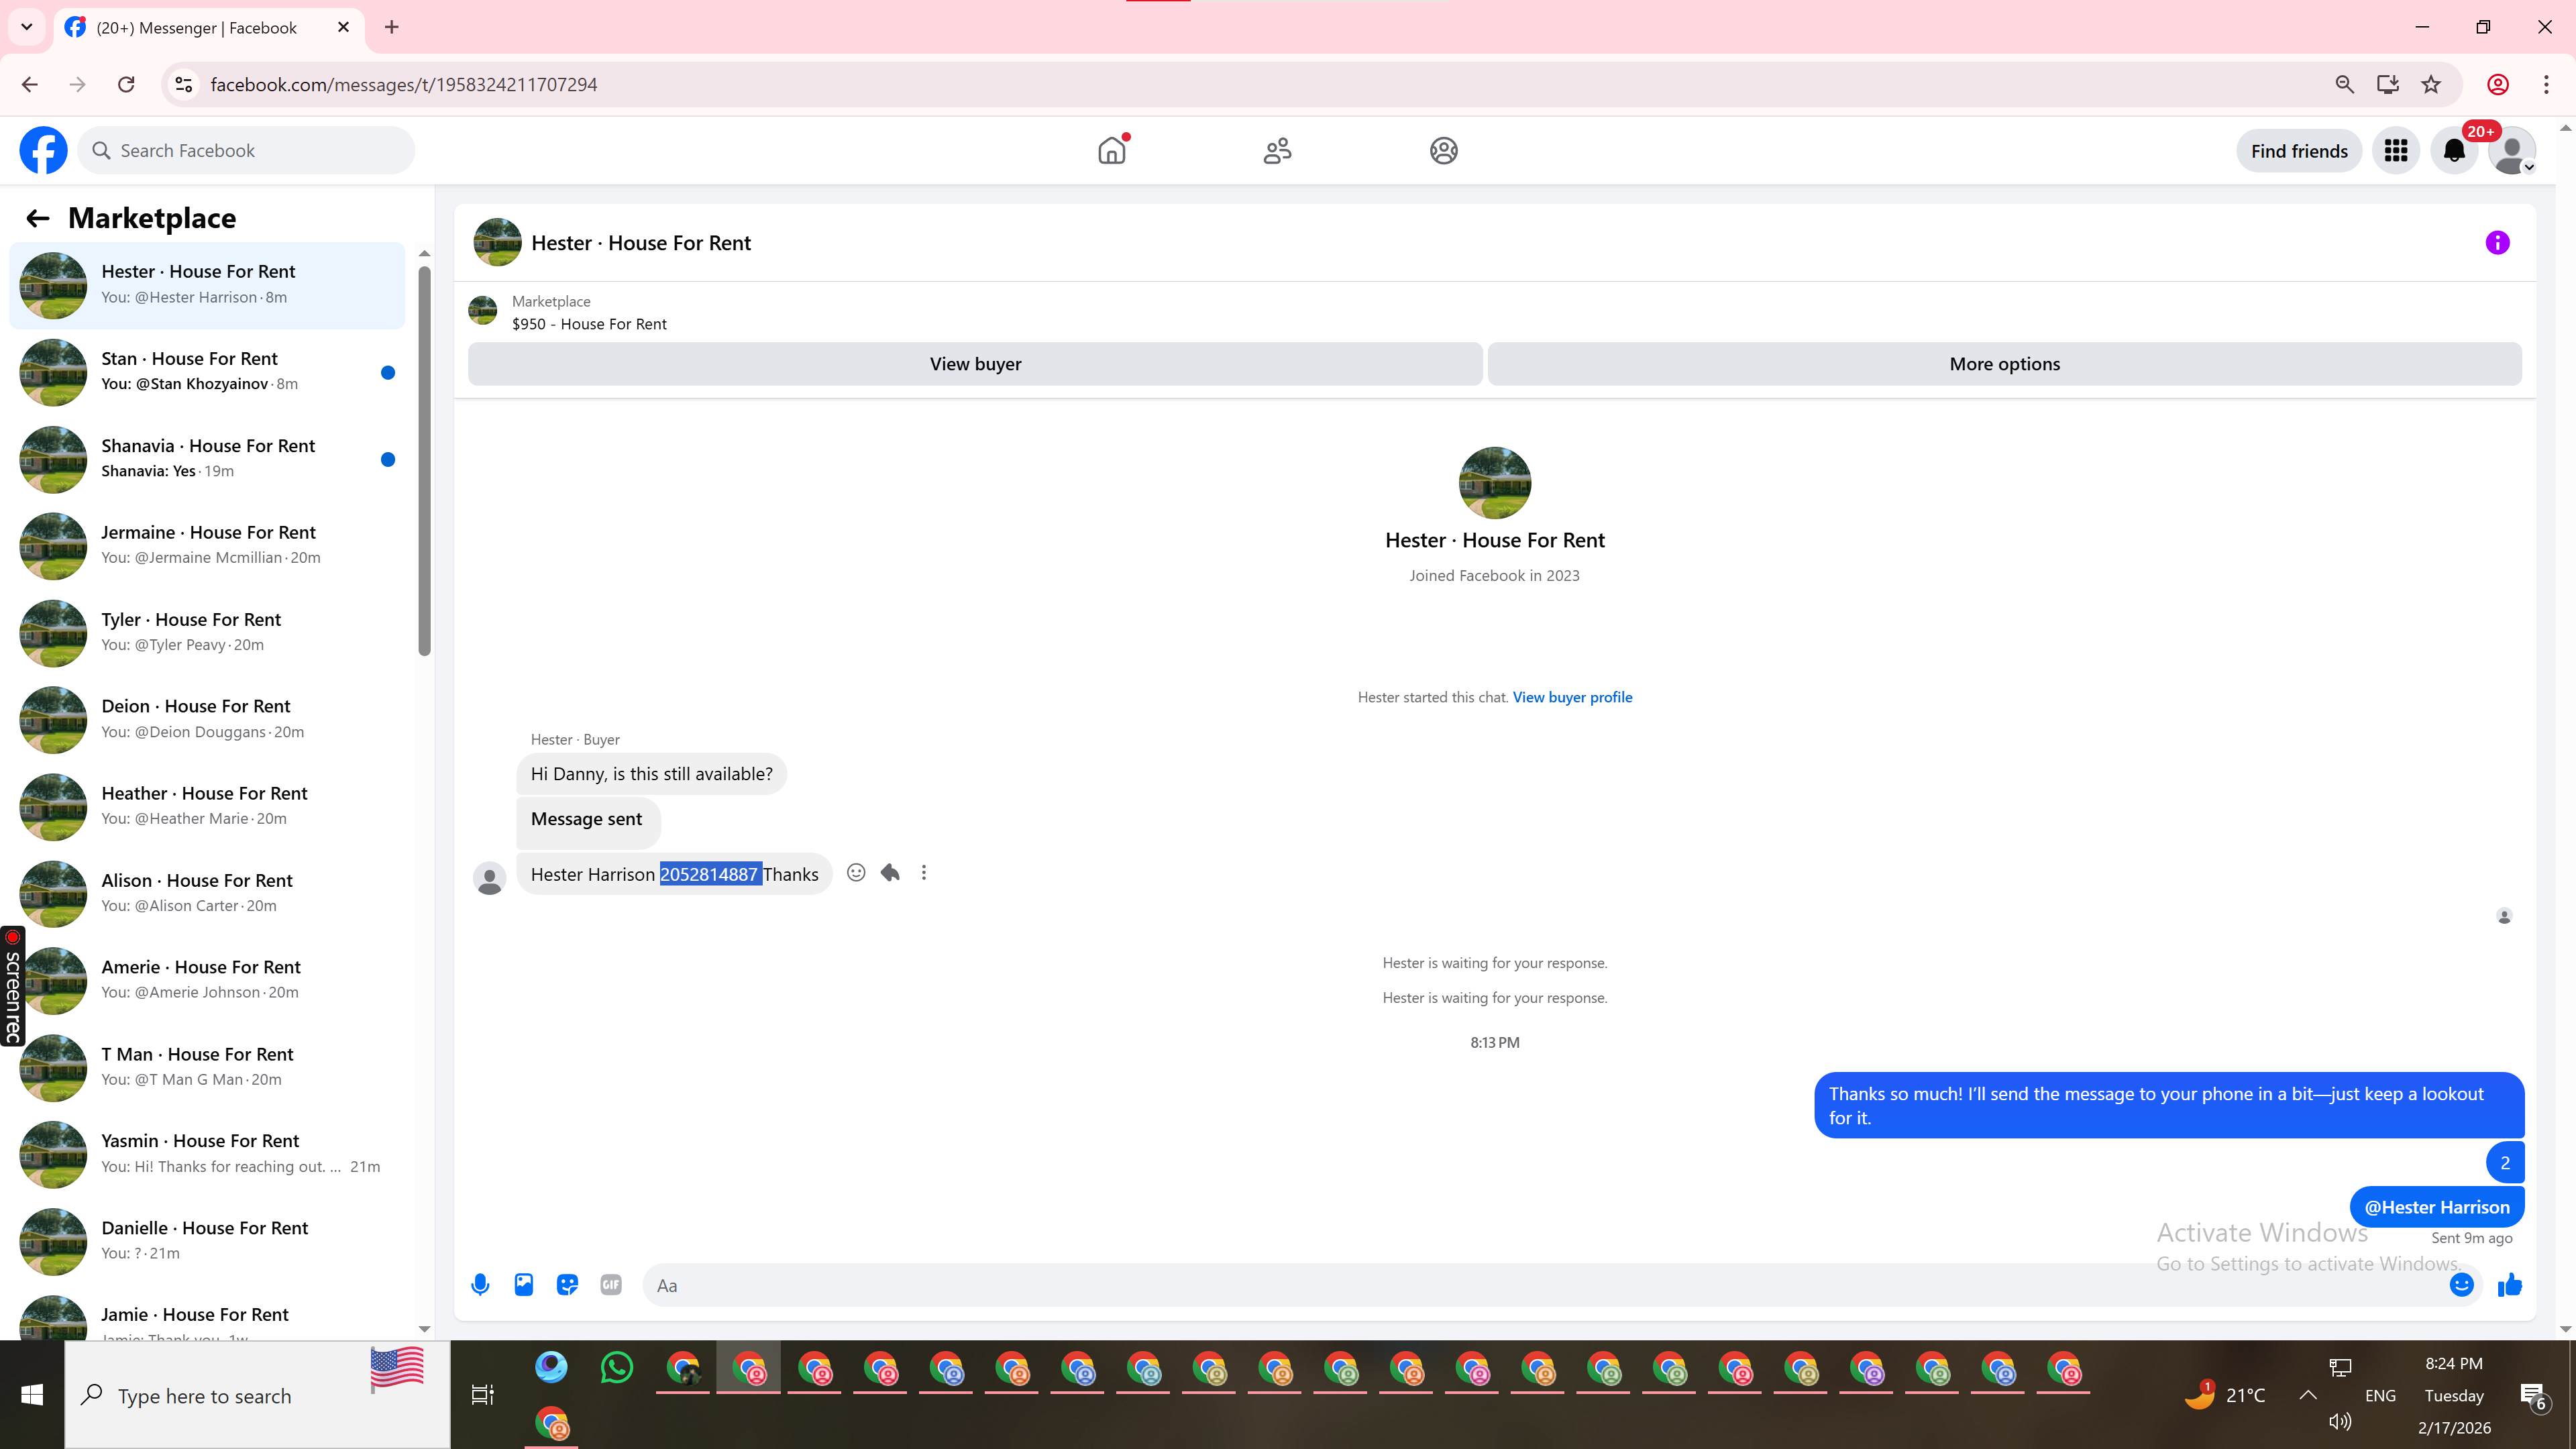Open more options for Hester's message
This screenshot has height=1449, width=2576.
924,873
